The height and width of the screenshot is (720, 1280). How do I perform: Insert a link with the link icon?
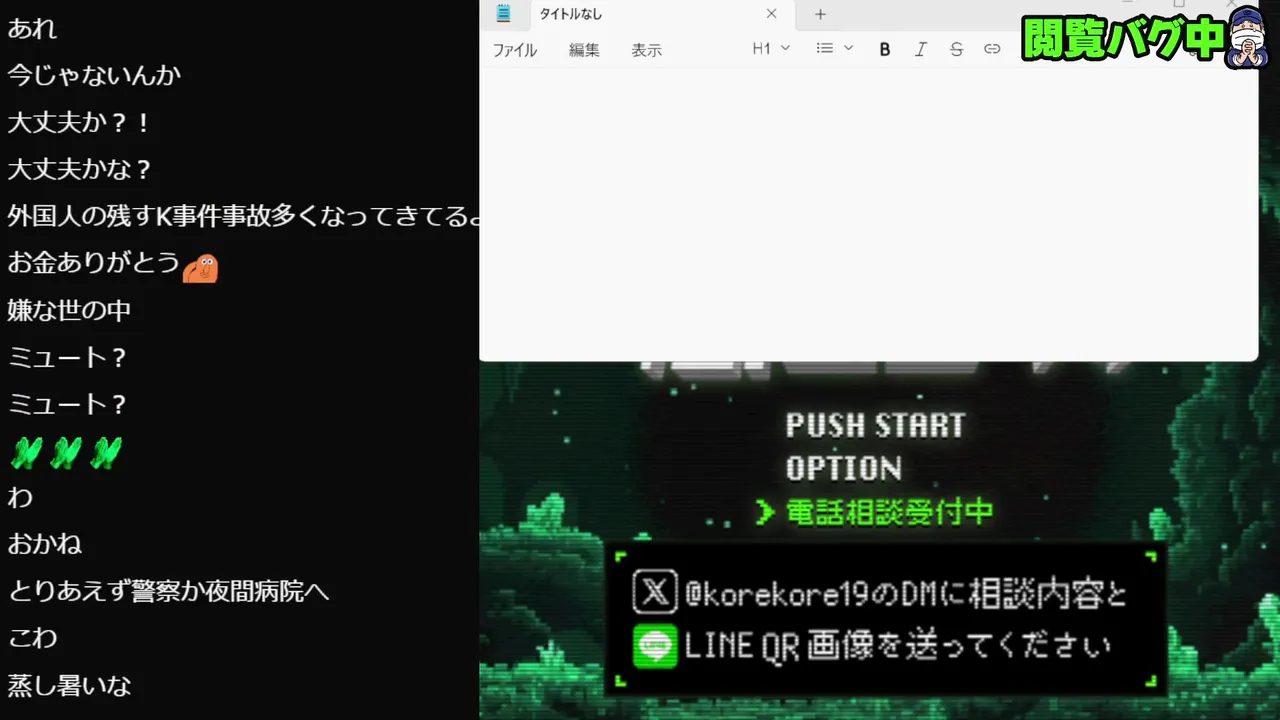coord(992,49)
